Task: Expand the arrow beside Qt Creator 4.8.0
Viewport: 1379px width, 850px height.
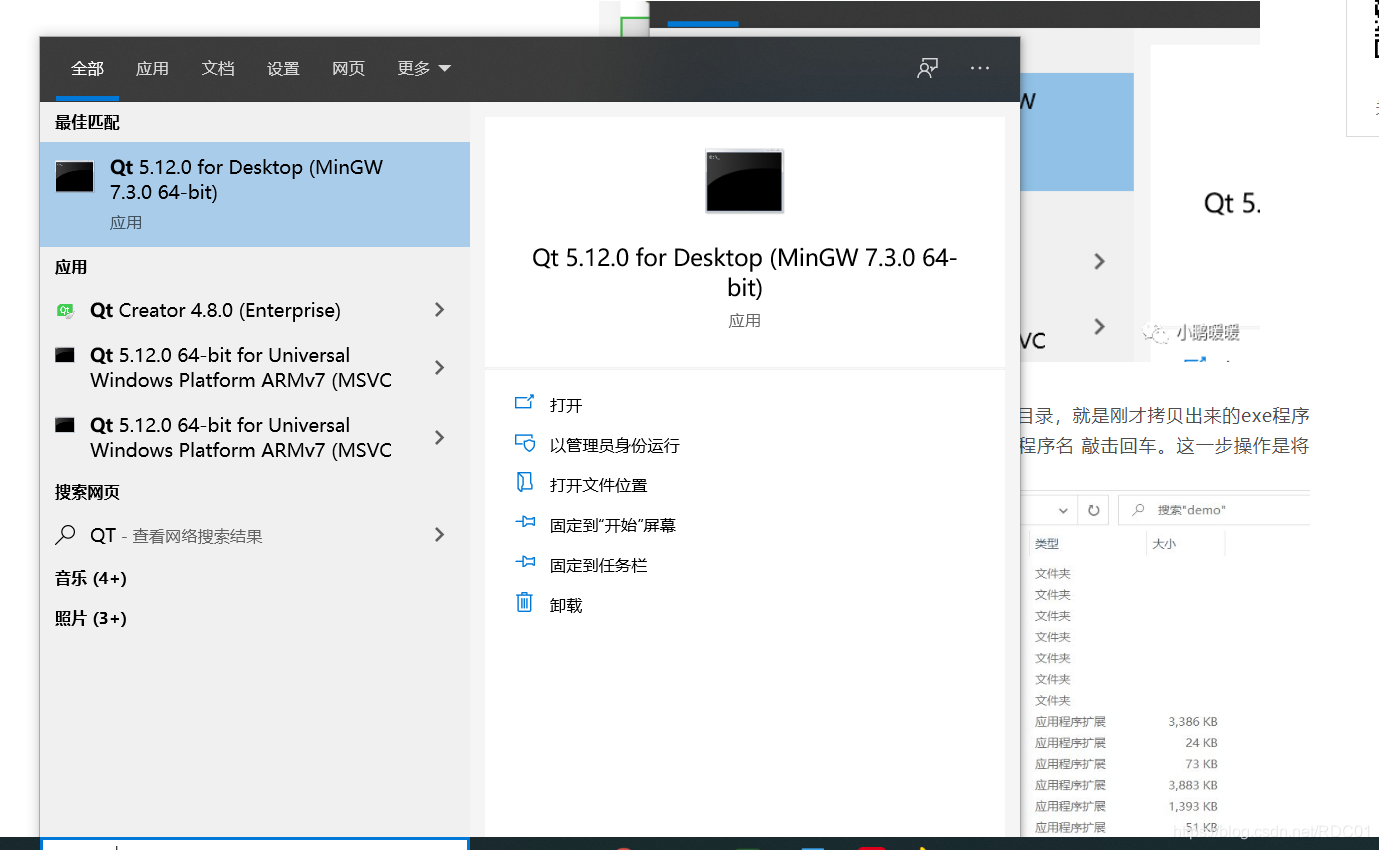Action: (439, 311)
